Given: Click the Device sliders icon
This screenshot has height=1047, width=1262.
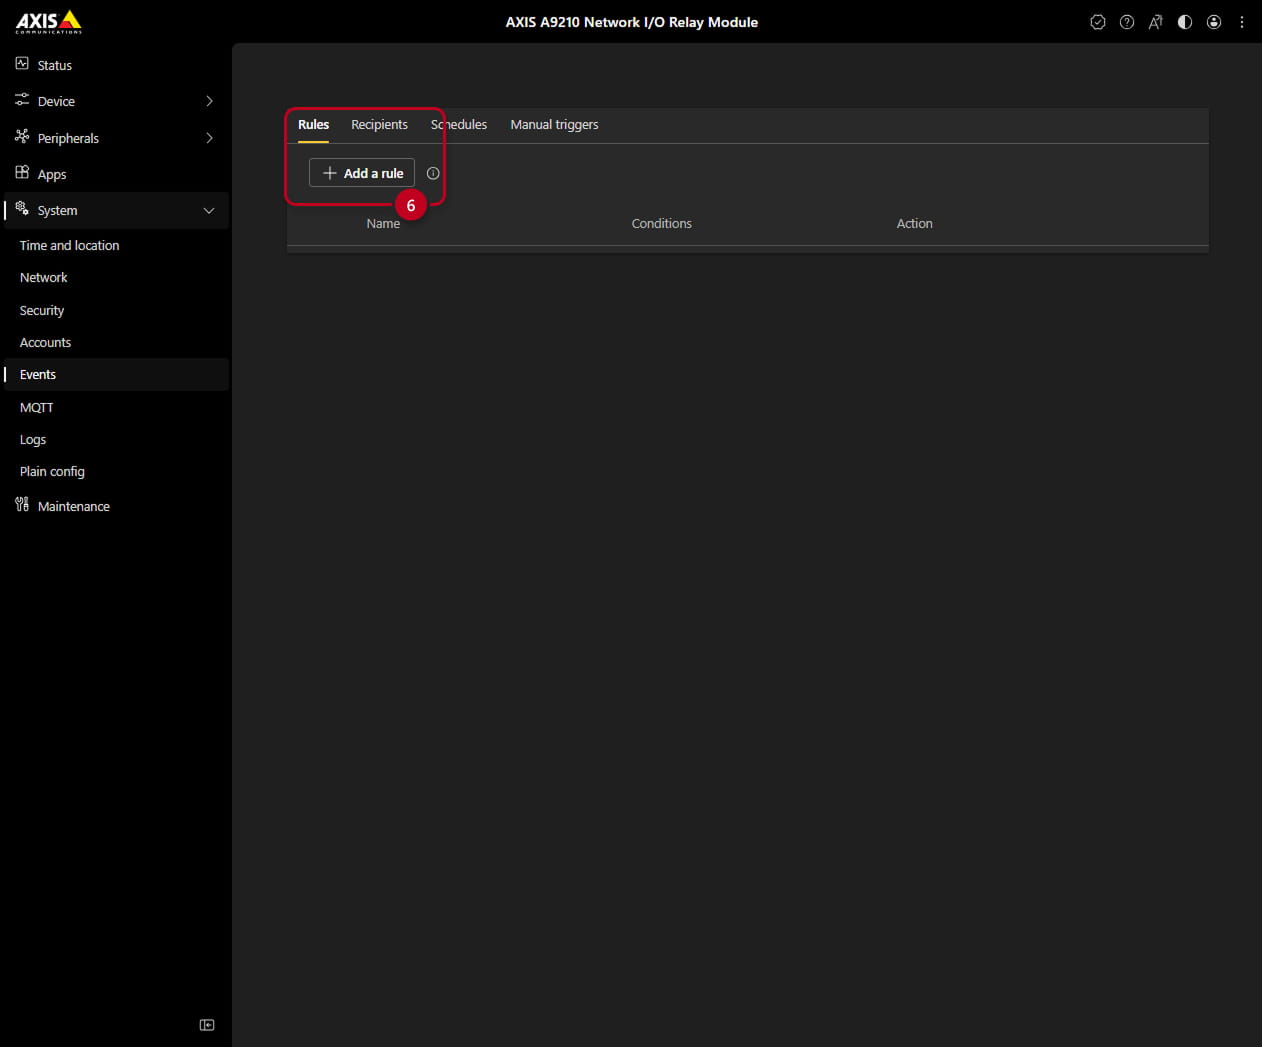Looking at the screenshot, I should (x=22, y=100).
